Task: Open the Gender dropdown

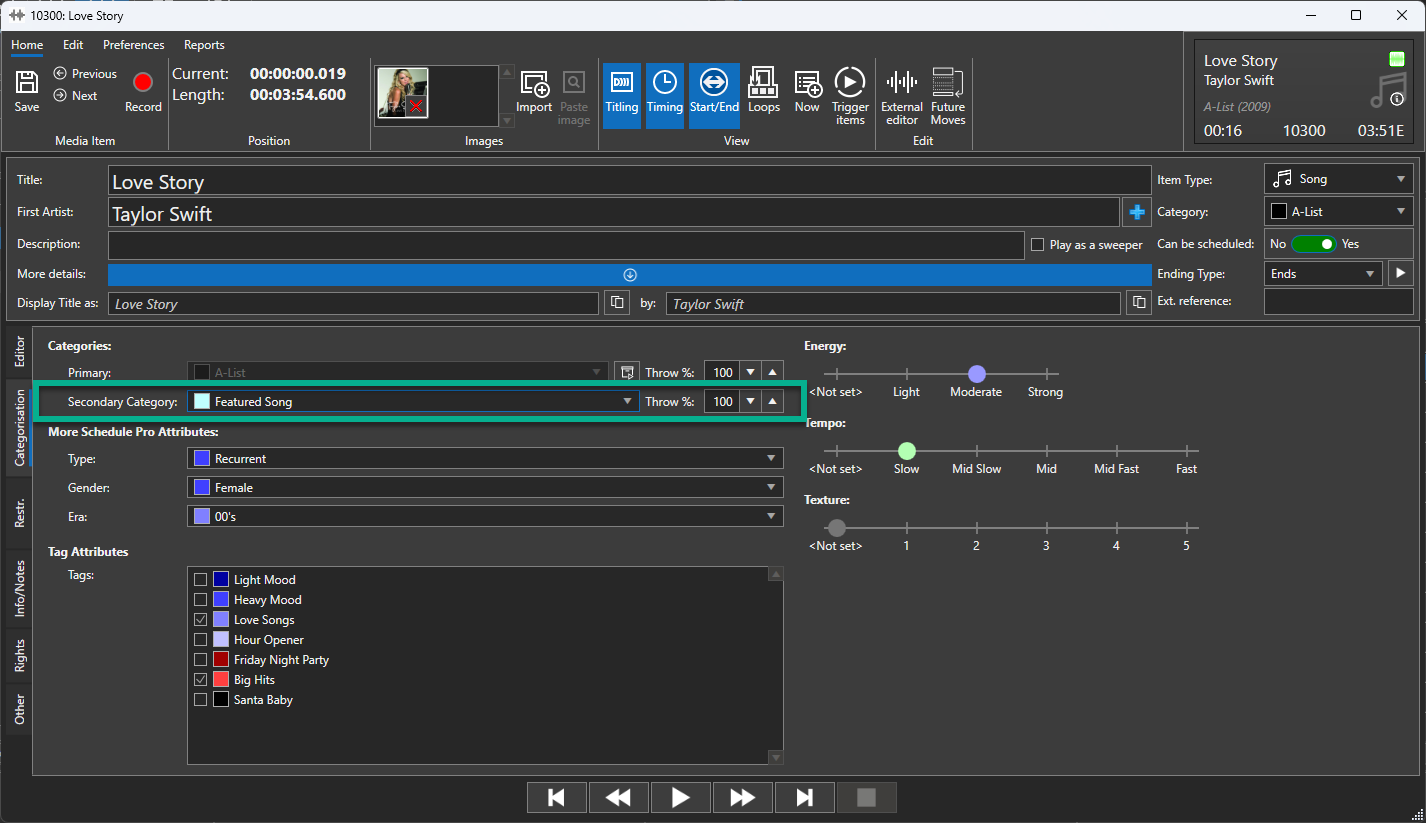Action: [x=485, y=487]
